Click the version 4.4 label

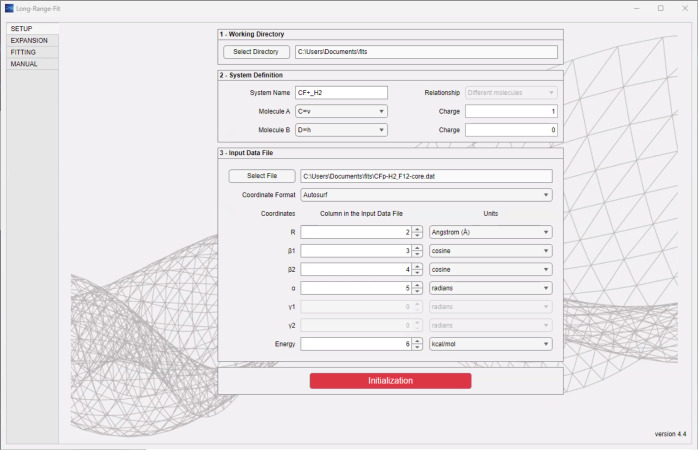(670, 434)
